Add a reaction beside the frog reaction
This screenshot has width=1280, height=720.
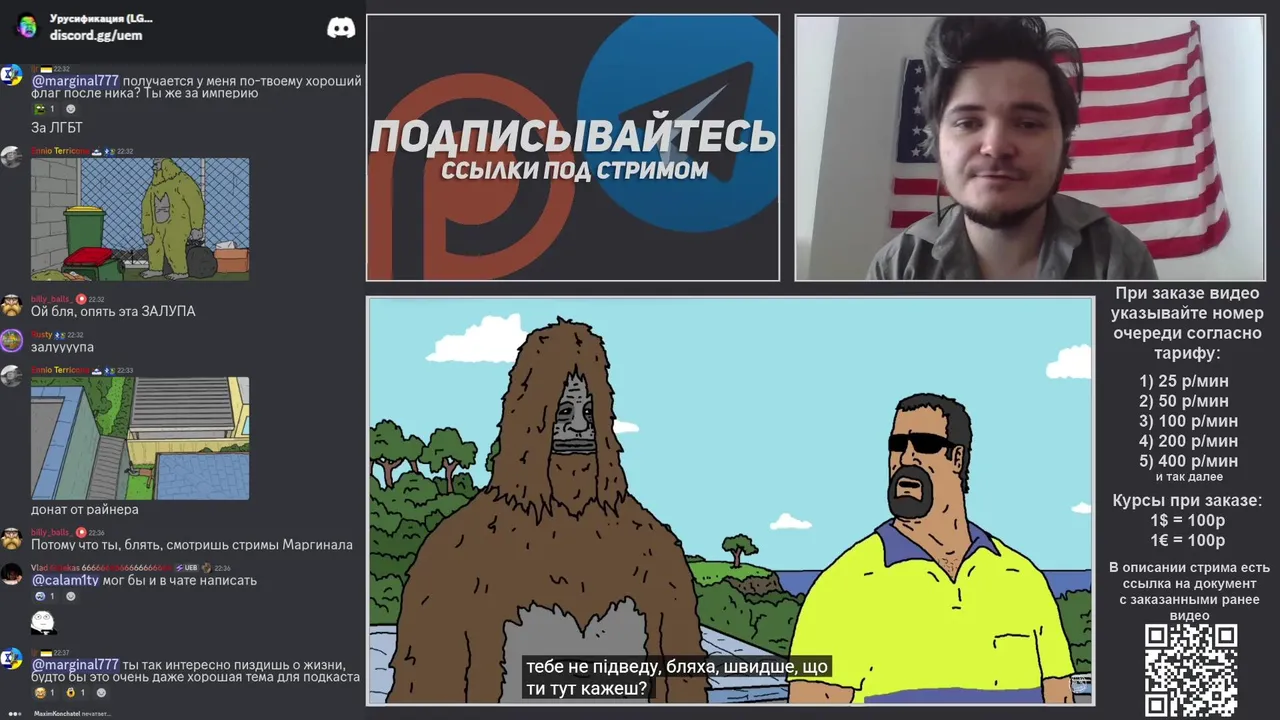click(70, 109)
